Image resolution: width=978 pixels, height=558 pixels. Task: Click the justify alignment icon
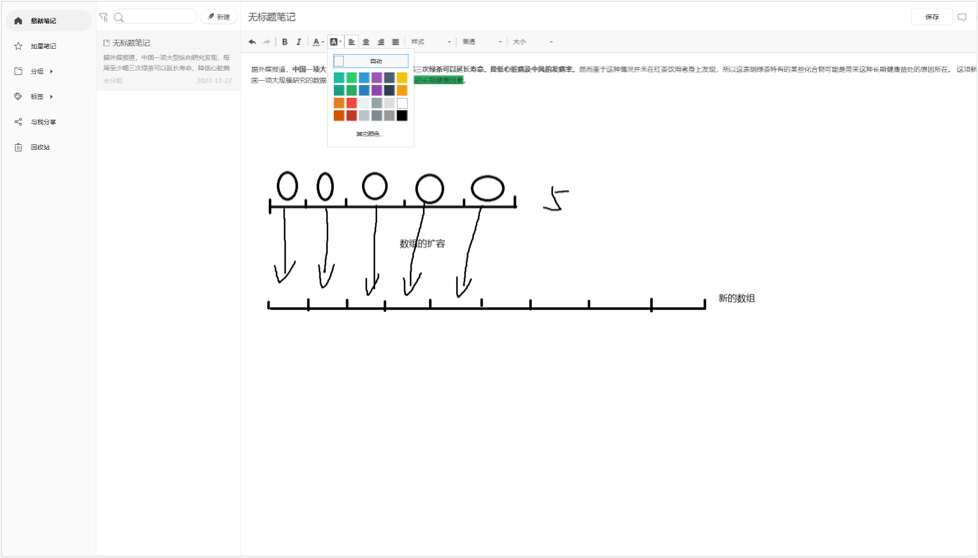click(395, 42)
